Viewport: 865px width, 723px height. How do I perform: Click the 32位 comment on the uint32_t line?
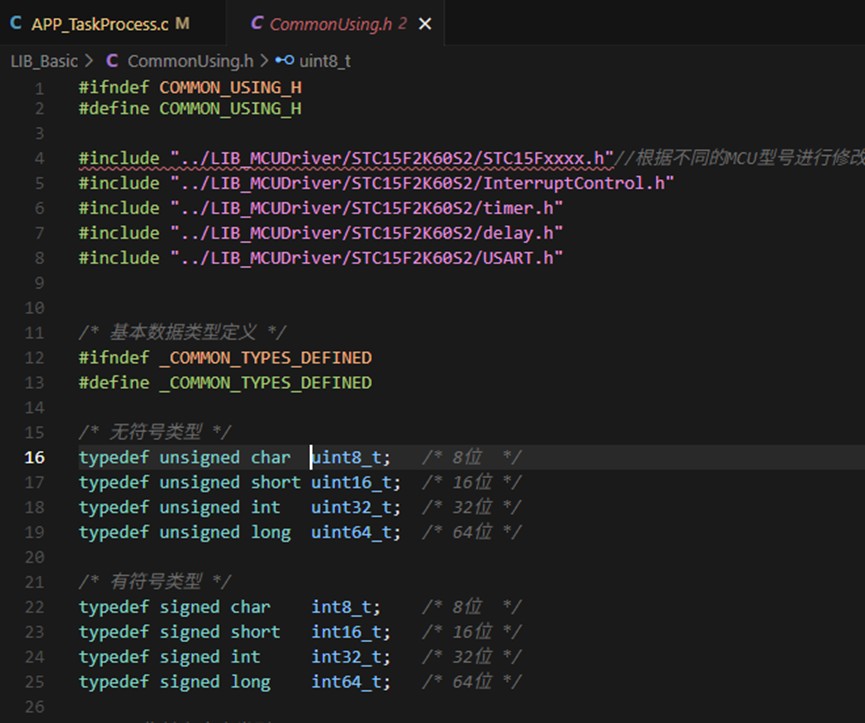(472, 507)
